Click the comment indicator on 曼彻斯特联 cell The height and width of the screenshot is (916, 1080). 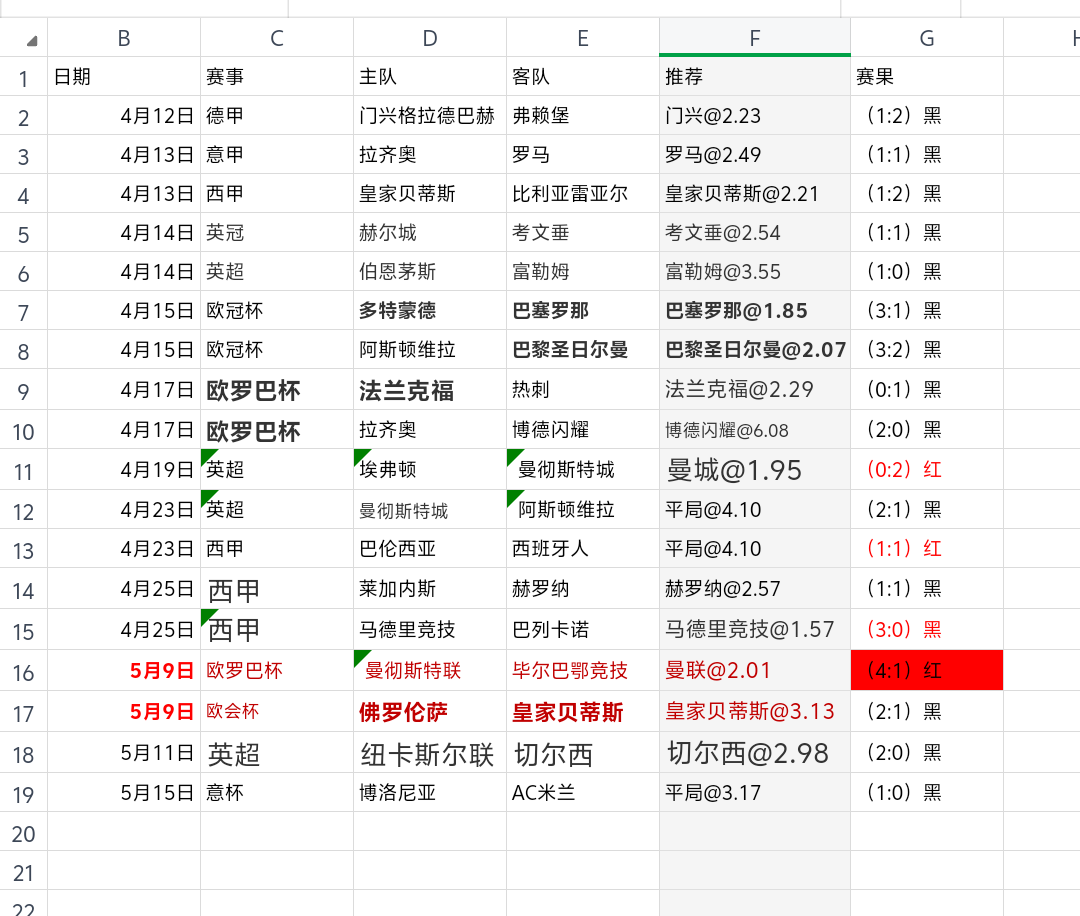[357, 656]
